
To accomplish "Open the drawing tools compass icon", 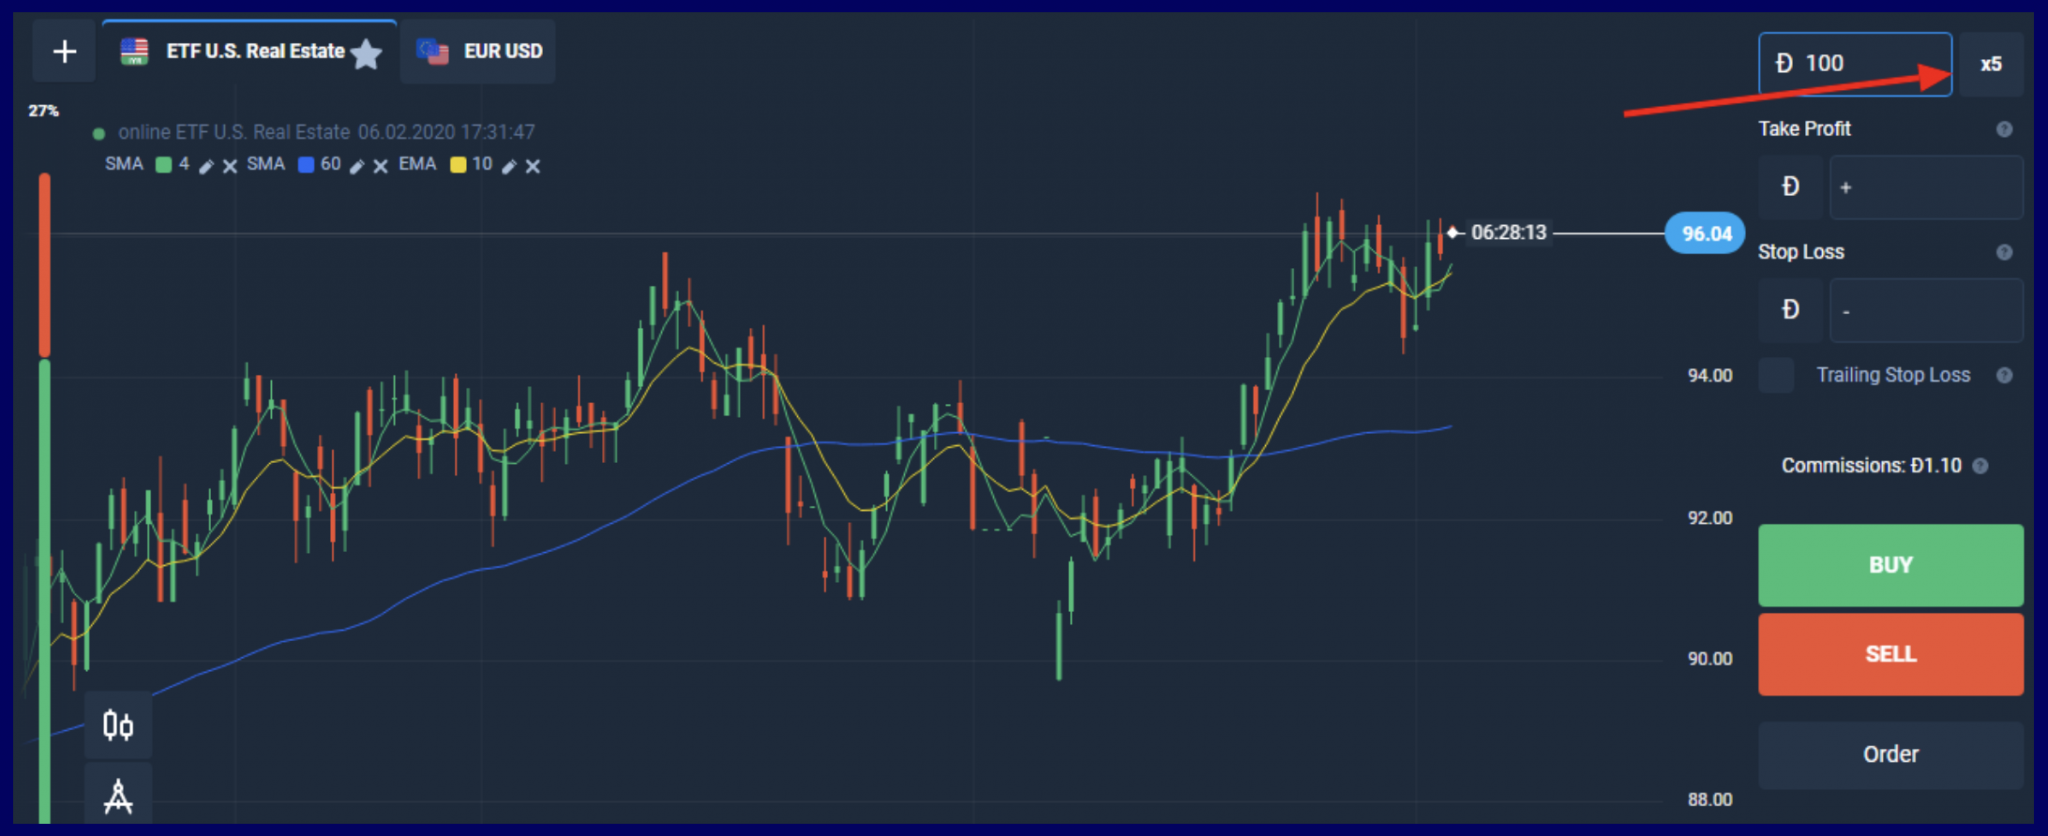I will coord(118,796).
